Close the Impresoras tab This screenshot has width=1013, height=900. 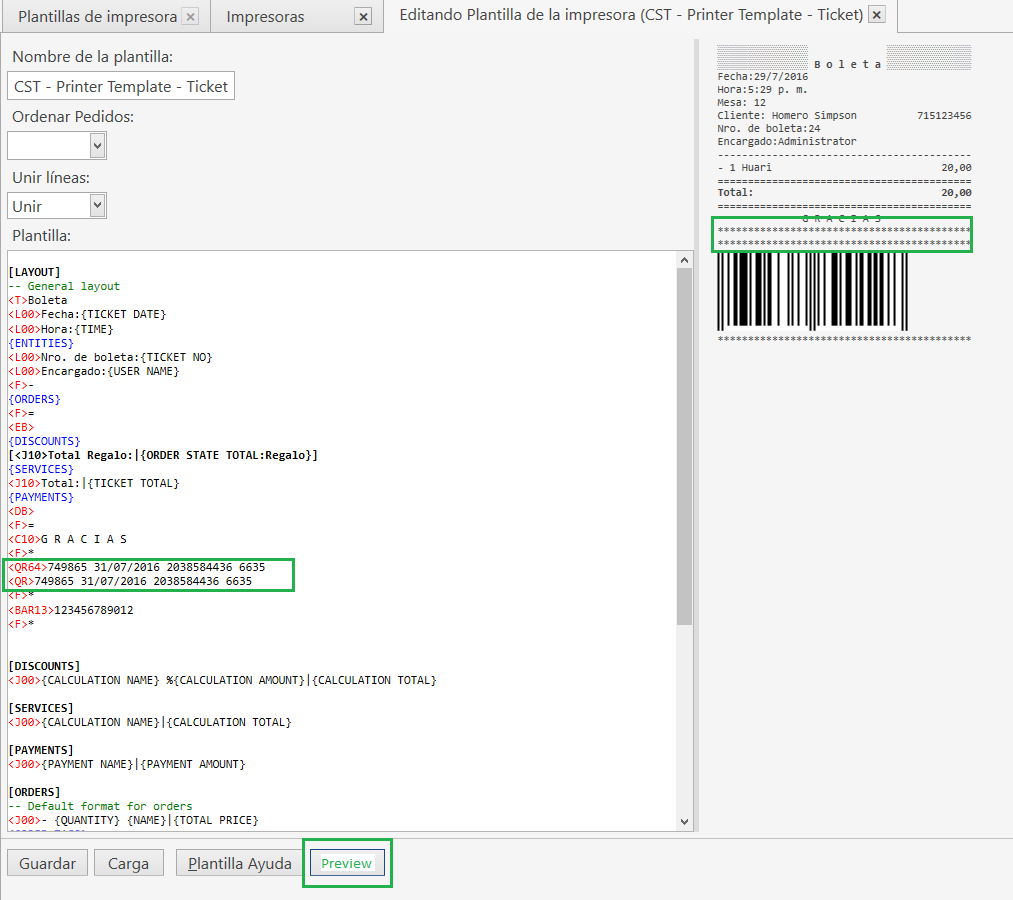364,17
